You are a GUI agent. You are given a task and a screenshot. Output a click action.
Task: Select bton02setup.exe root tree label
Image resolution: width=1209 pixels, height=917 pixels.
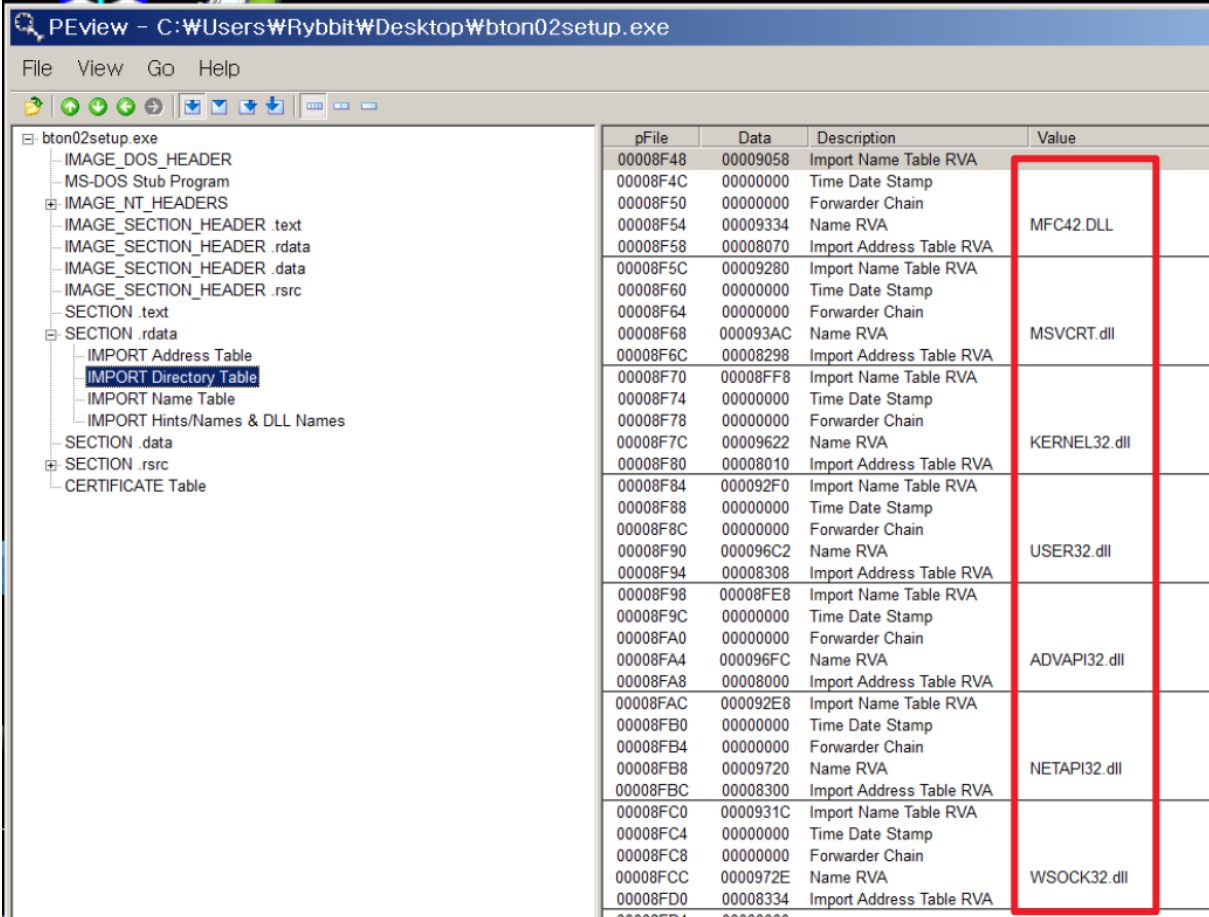pyautogui.click(x=100, y=138)
